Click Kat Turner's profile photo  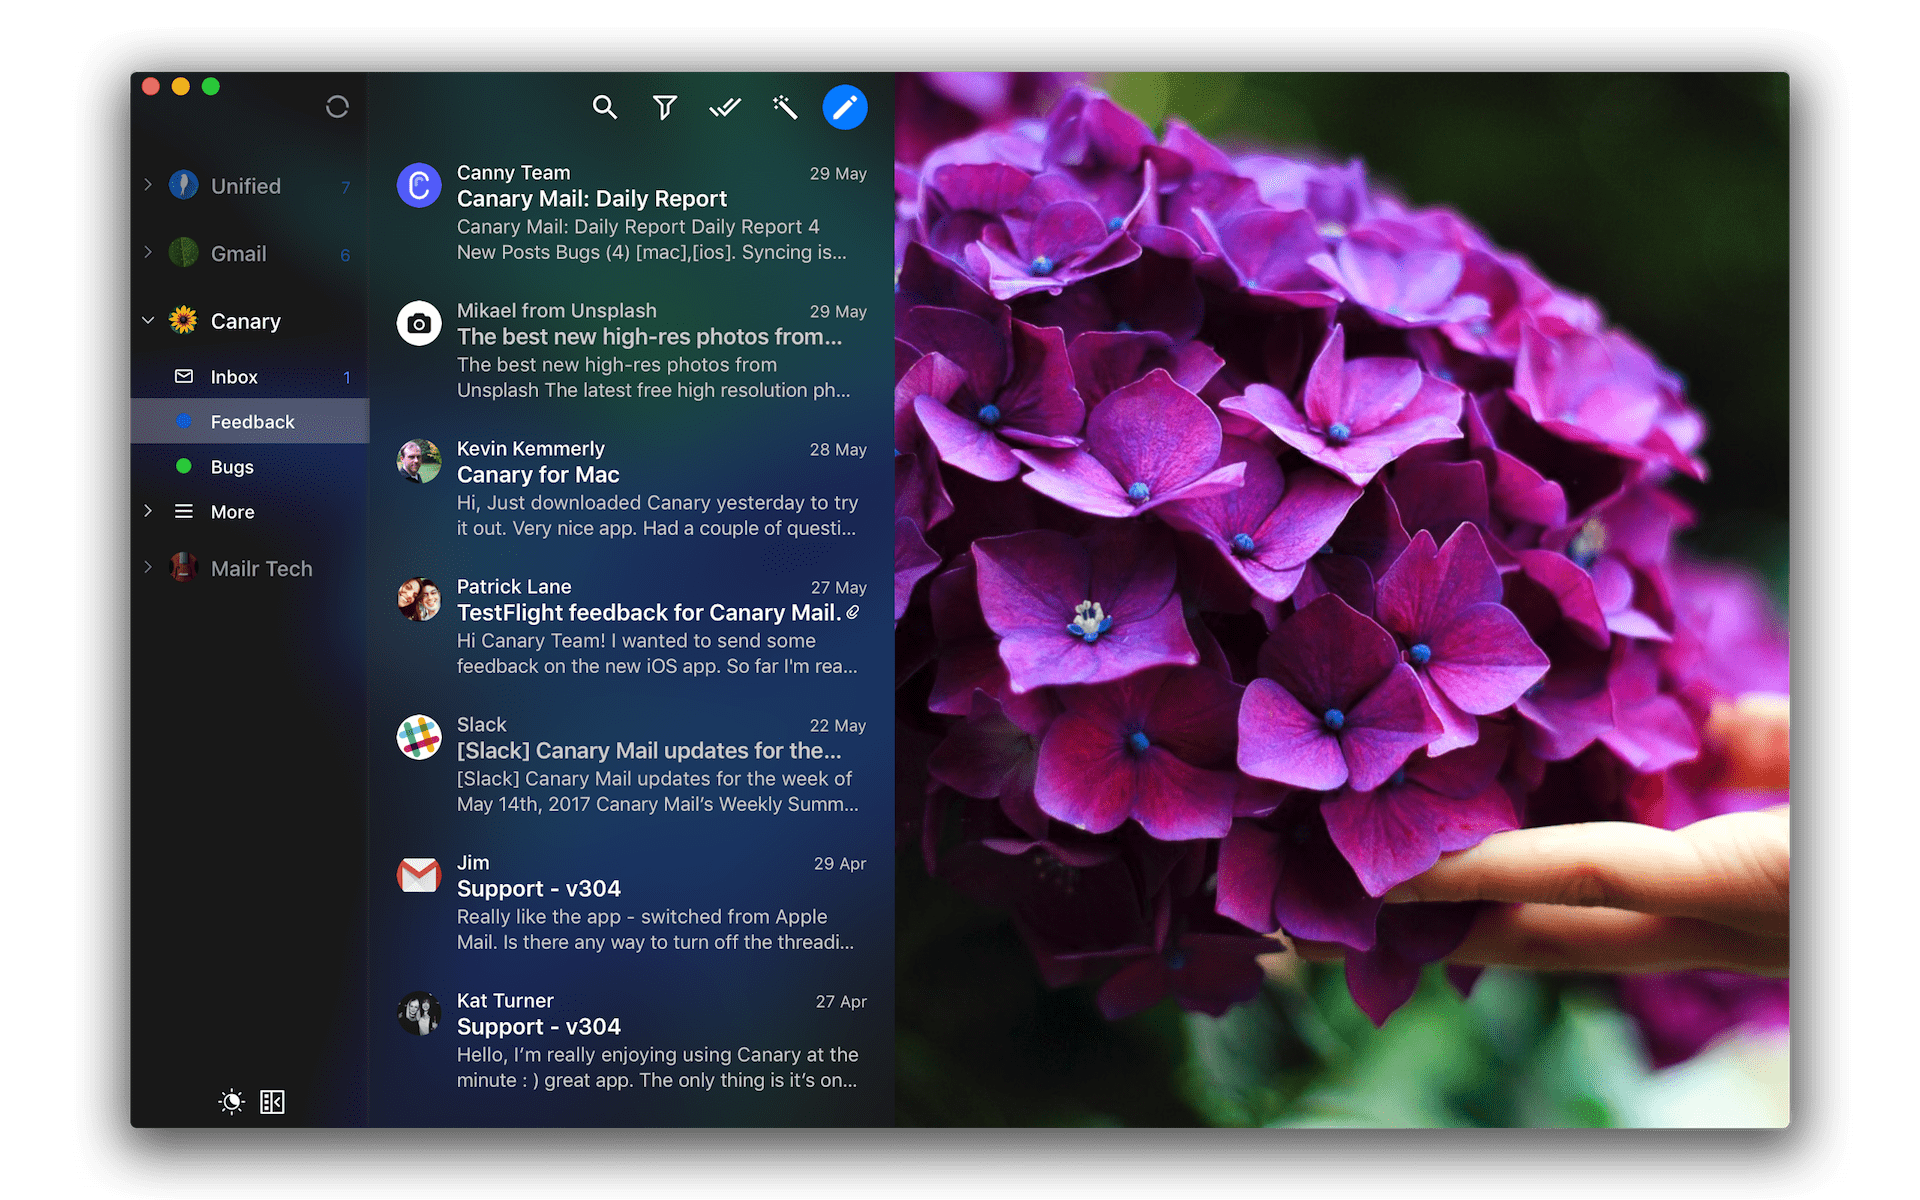[x=419, y=1013]
